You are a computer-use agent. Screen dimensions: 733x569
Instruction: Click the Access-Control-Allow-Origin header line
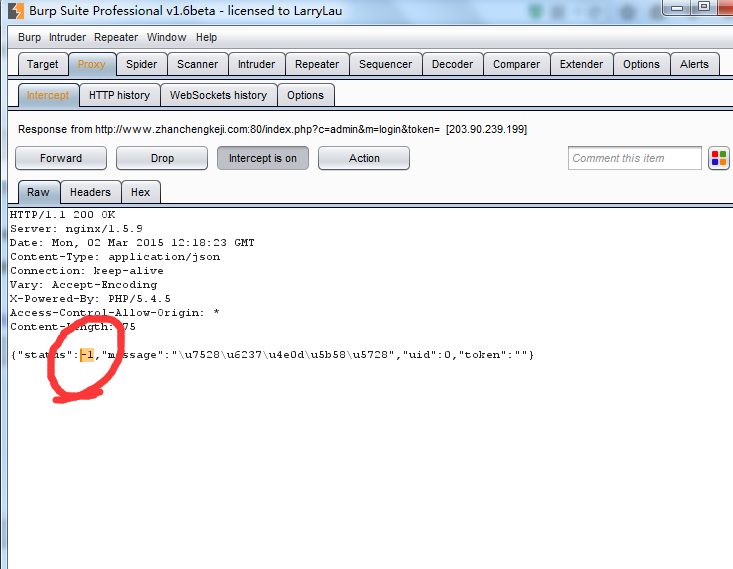tap(115, 313)
